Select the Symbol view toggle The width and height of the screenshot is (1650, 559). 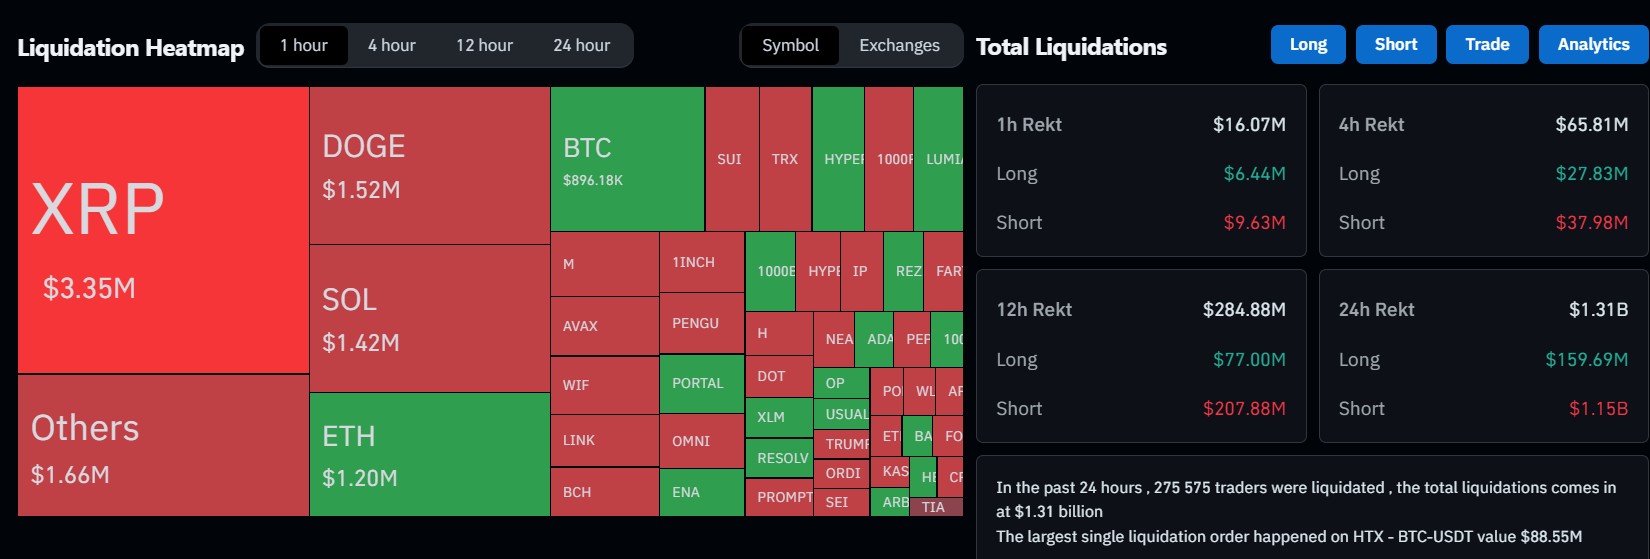tap(790, 46)
